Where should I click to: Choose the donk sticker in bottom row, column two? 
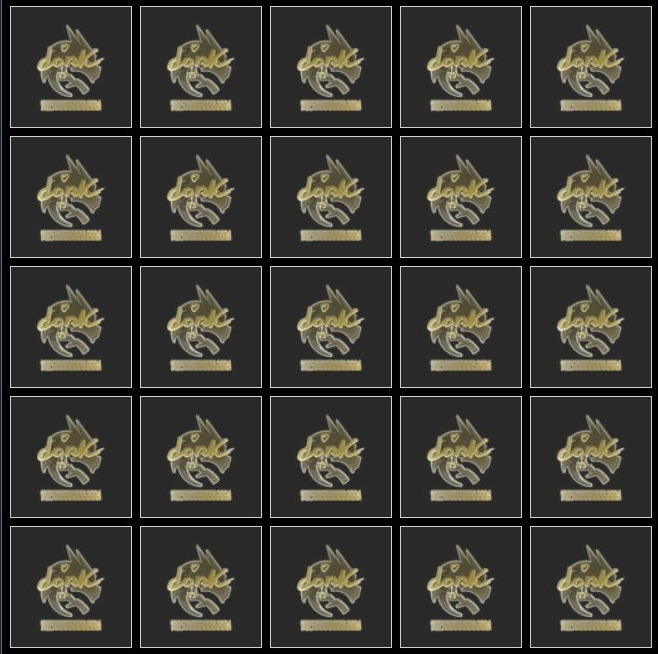click(x=201, y=587)
